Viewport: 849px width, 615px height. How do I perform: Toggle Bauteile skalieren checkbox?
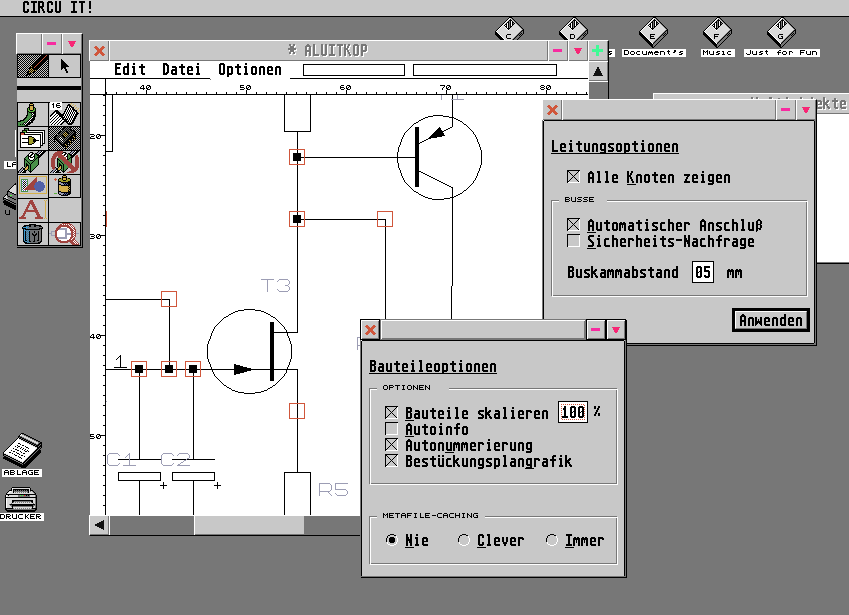[391, 413]
